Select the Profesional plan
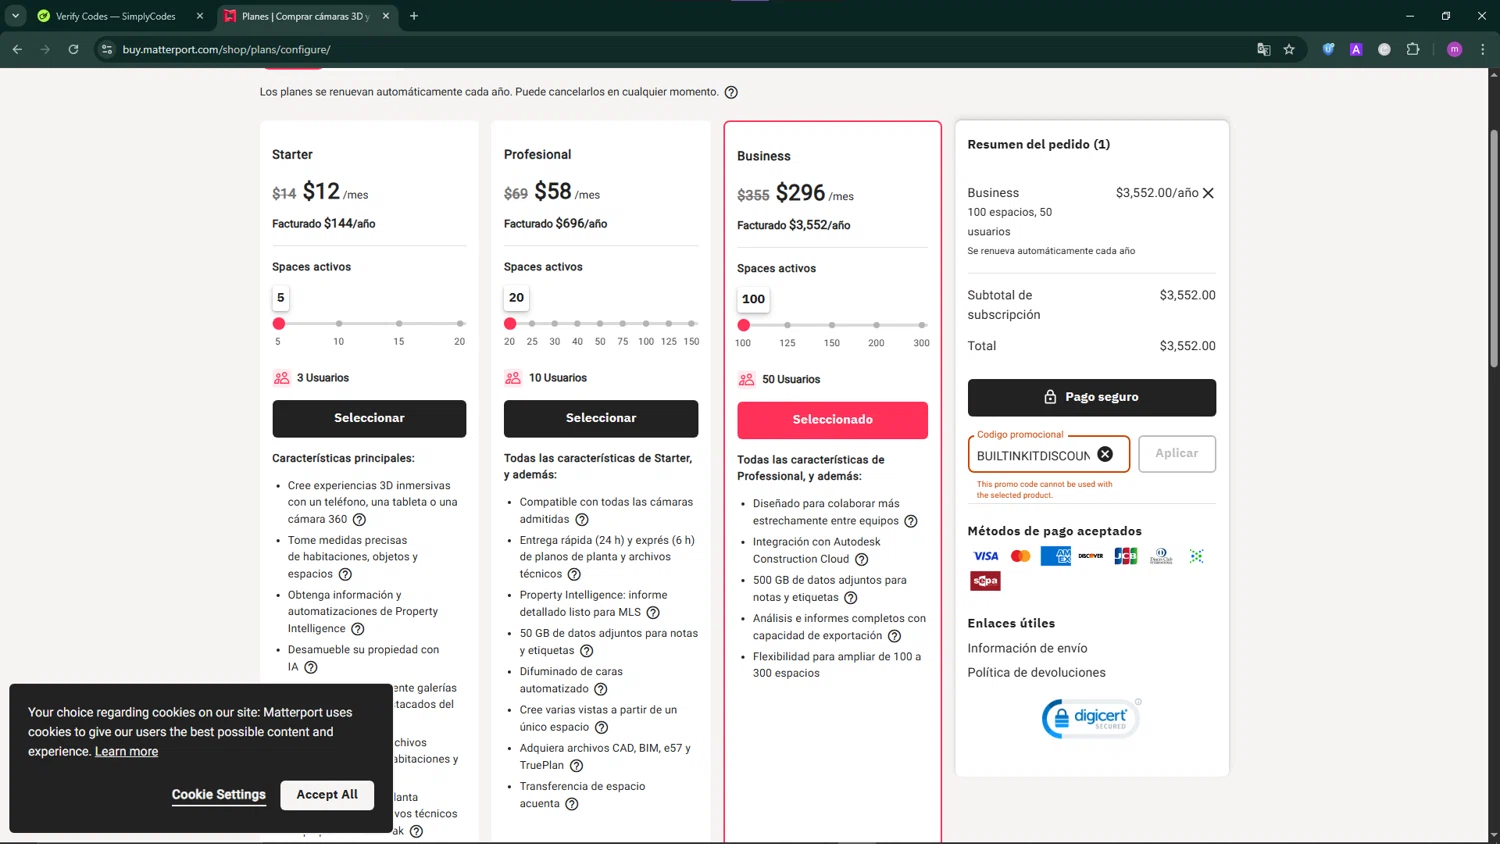This screenshot has width=1500, height=844. point(601,418)
